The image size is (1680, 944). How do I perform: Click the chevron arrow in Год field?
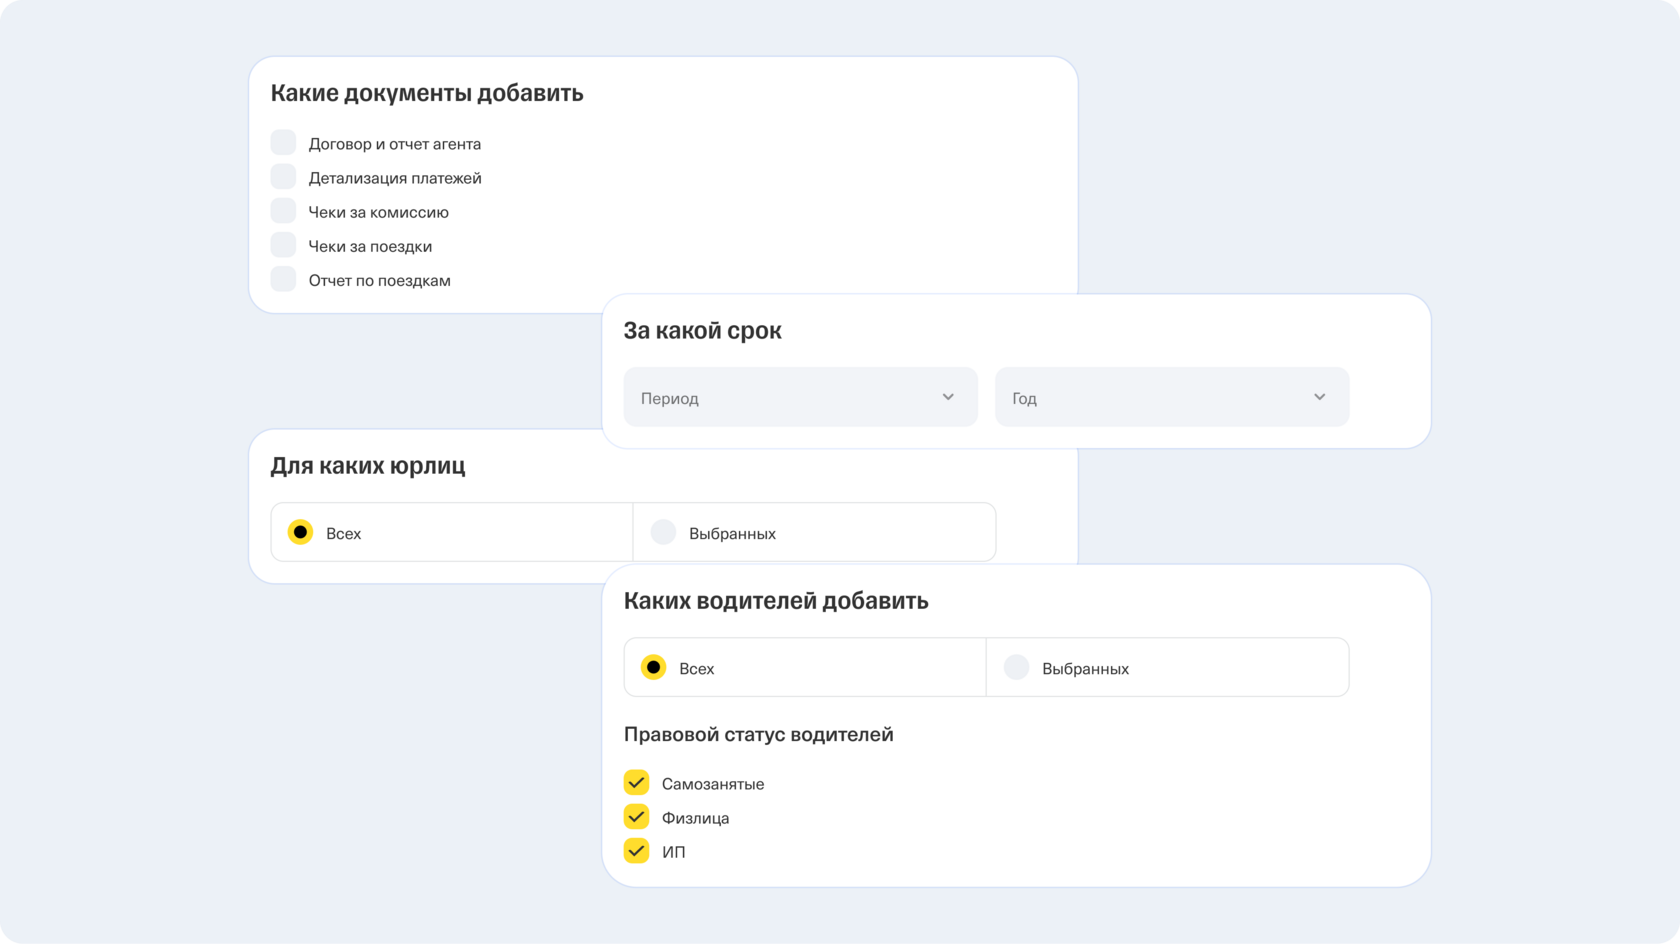coord(1319,397)
